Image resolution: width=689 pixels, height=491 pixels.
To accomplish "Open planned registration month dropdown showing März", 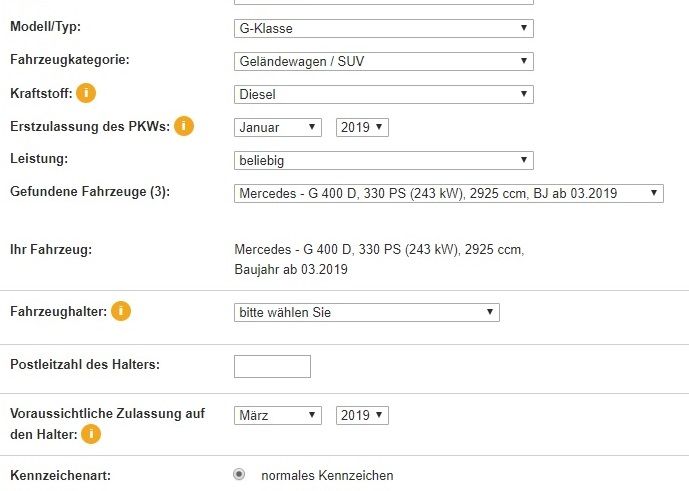I will pyautogui.click(x=277, y=415).
